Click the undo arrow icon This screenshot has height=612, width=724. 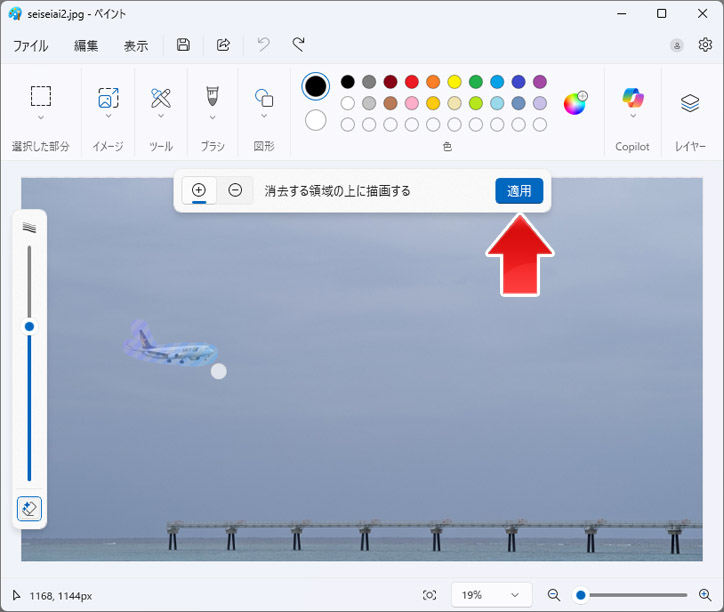264,45
